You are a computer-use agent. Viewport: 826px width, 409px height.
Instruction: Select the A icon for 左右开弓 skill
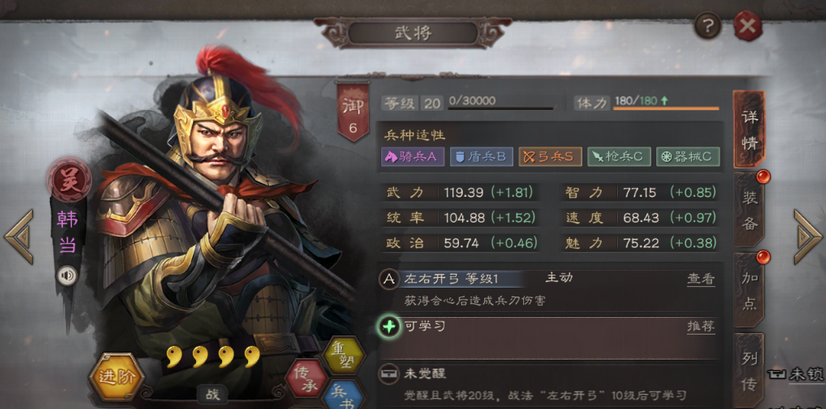click(389, 279)
